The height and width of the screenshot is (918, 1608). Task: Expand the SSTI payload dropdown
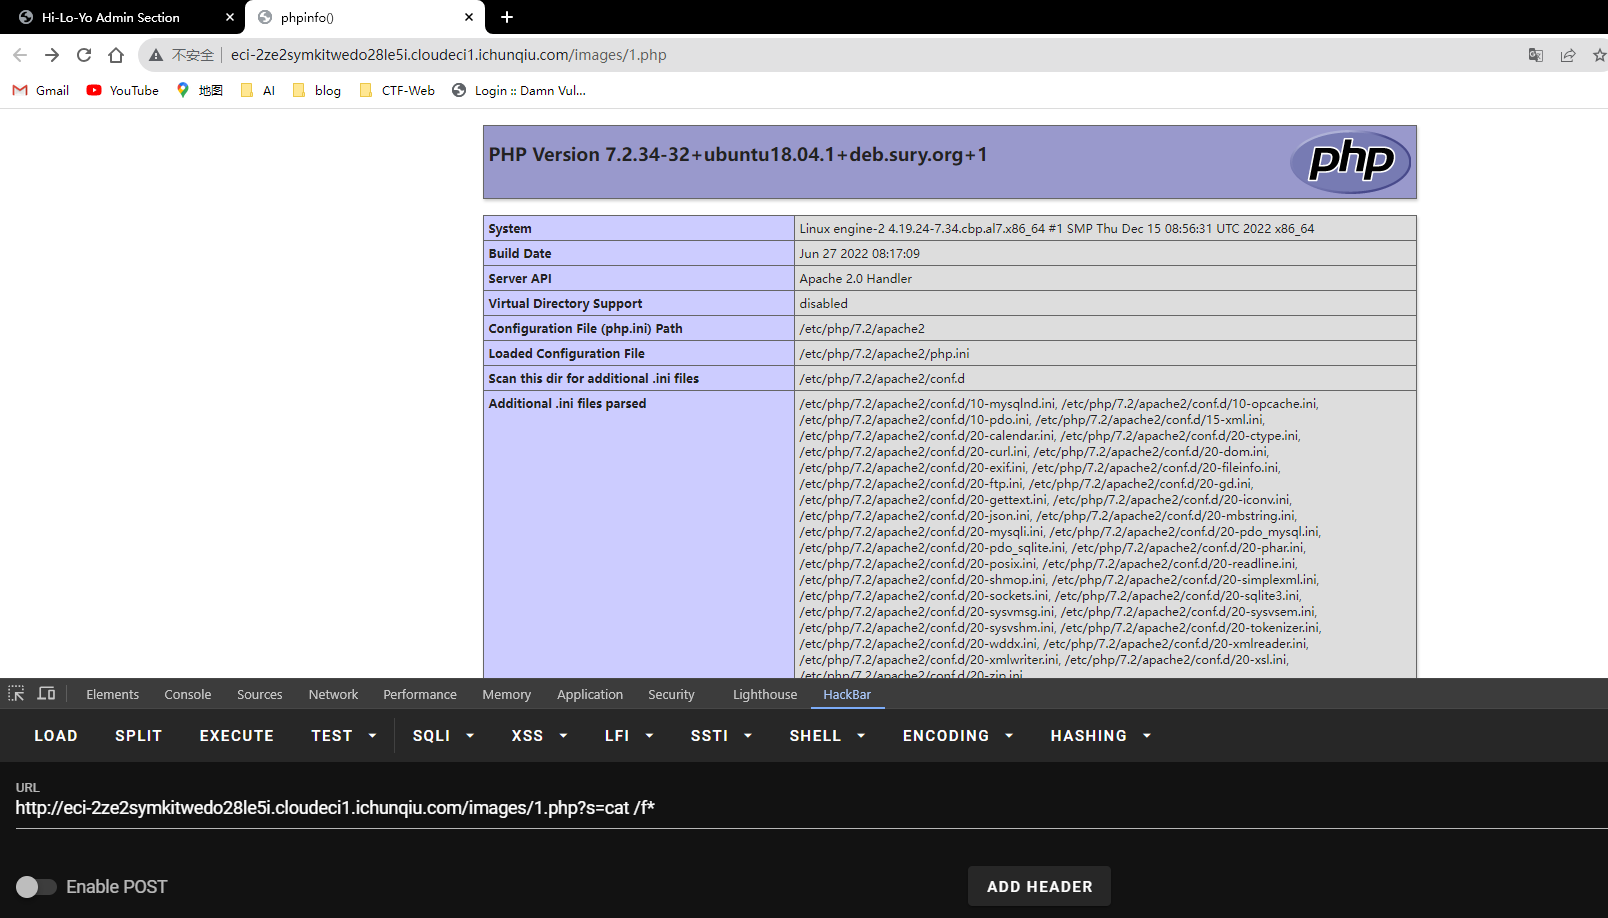(721, 736)
